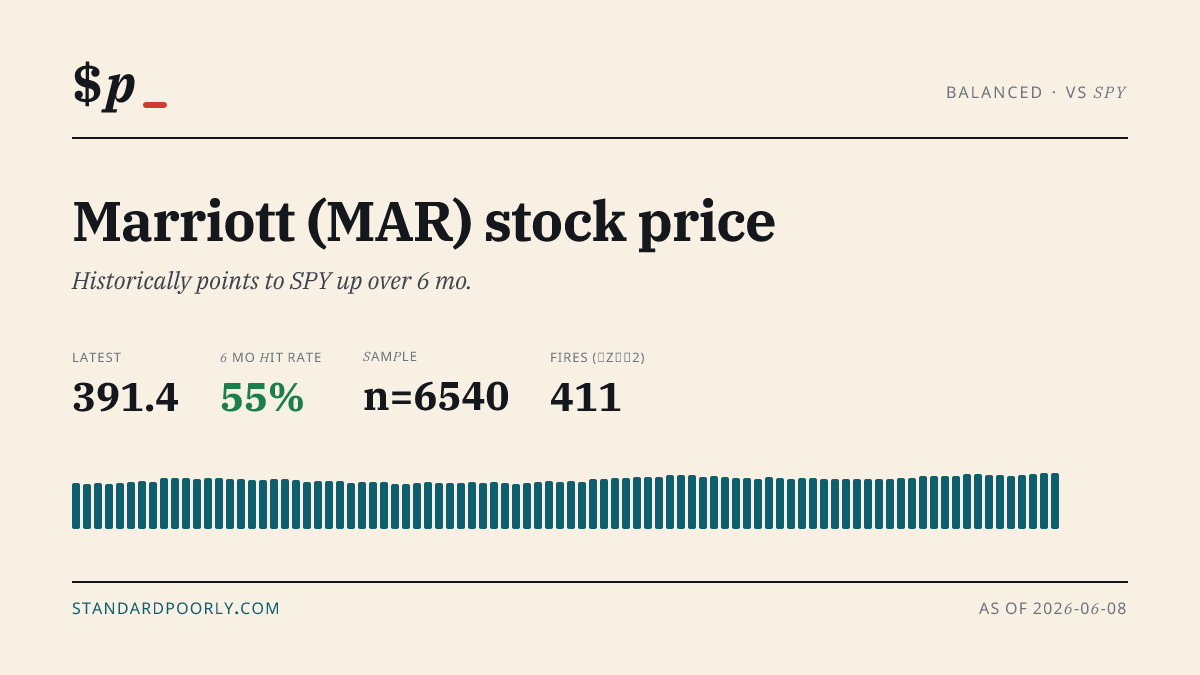Click the 55% hit rate value
This screenshot has height=675, width=1200.
pyautogui.click(x=262, y=398)
